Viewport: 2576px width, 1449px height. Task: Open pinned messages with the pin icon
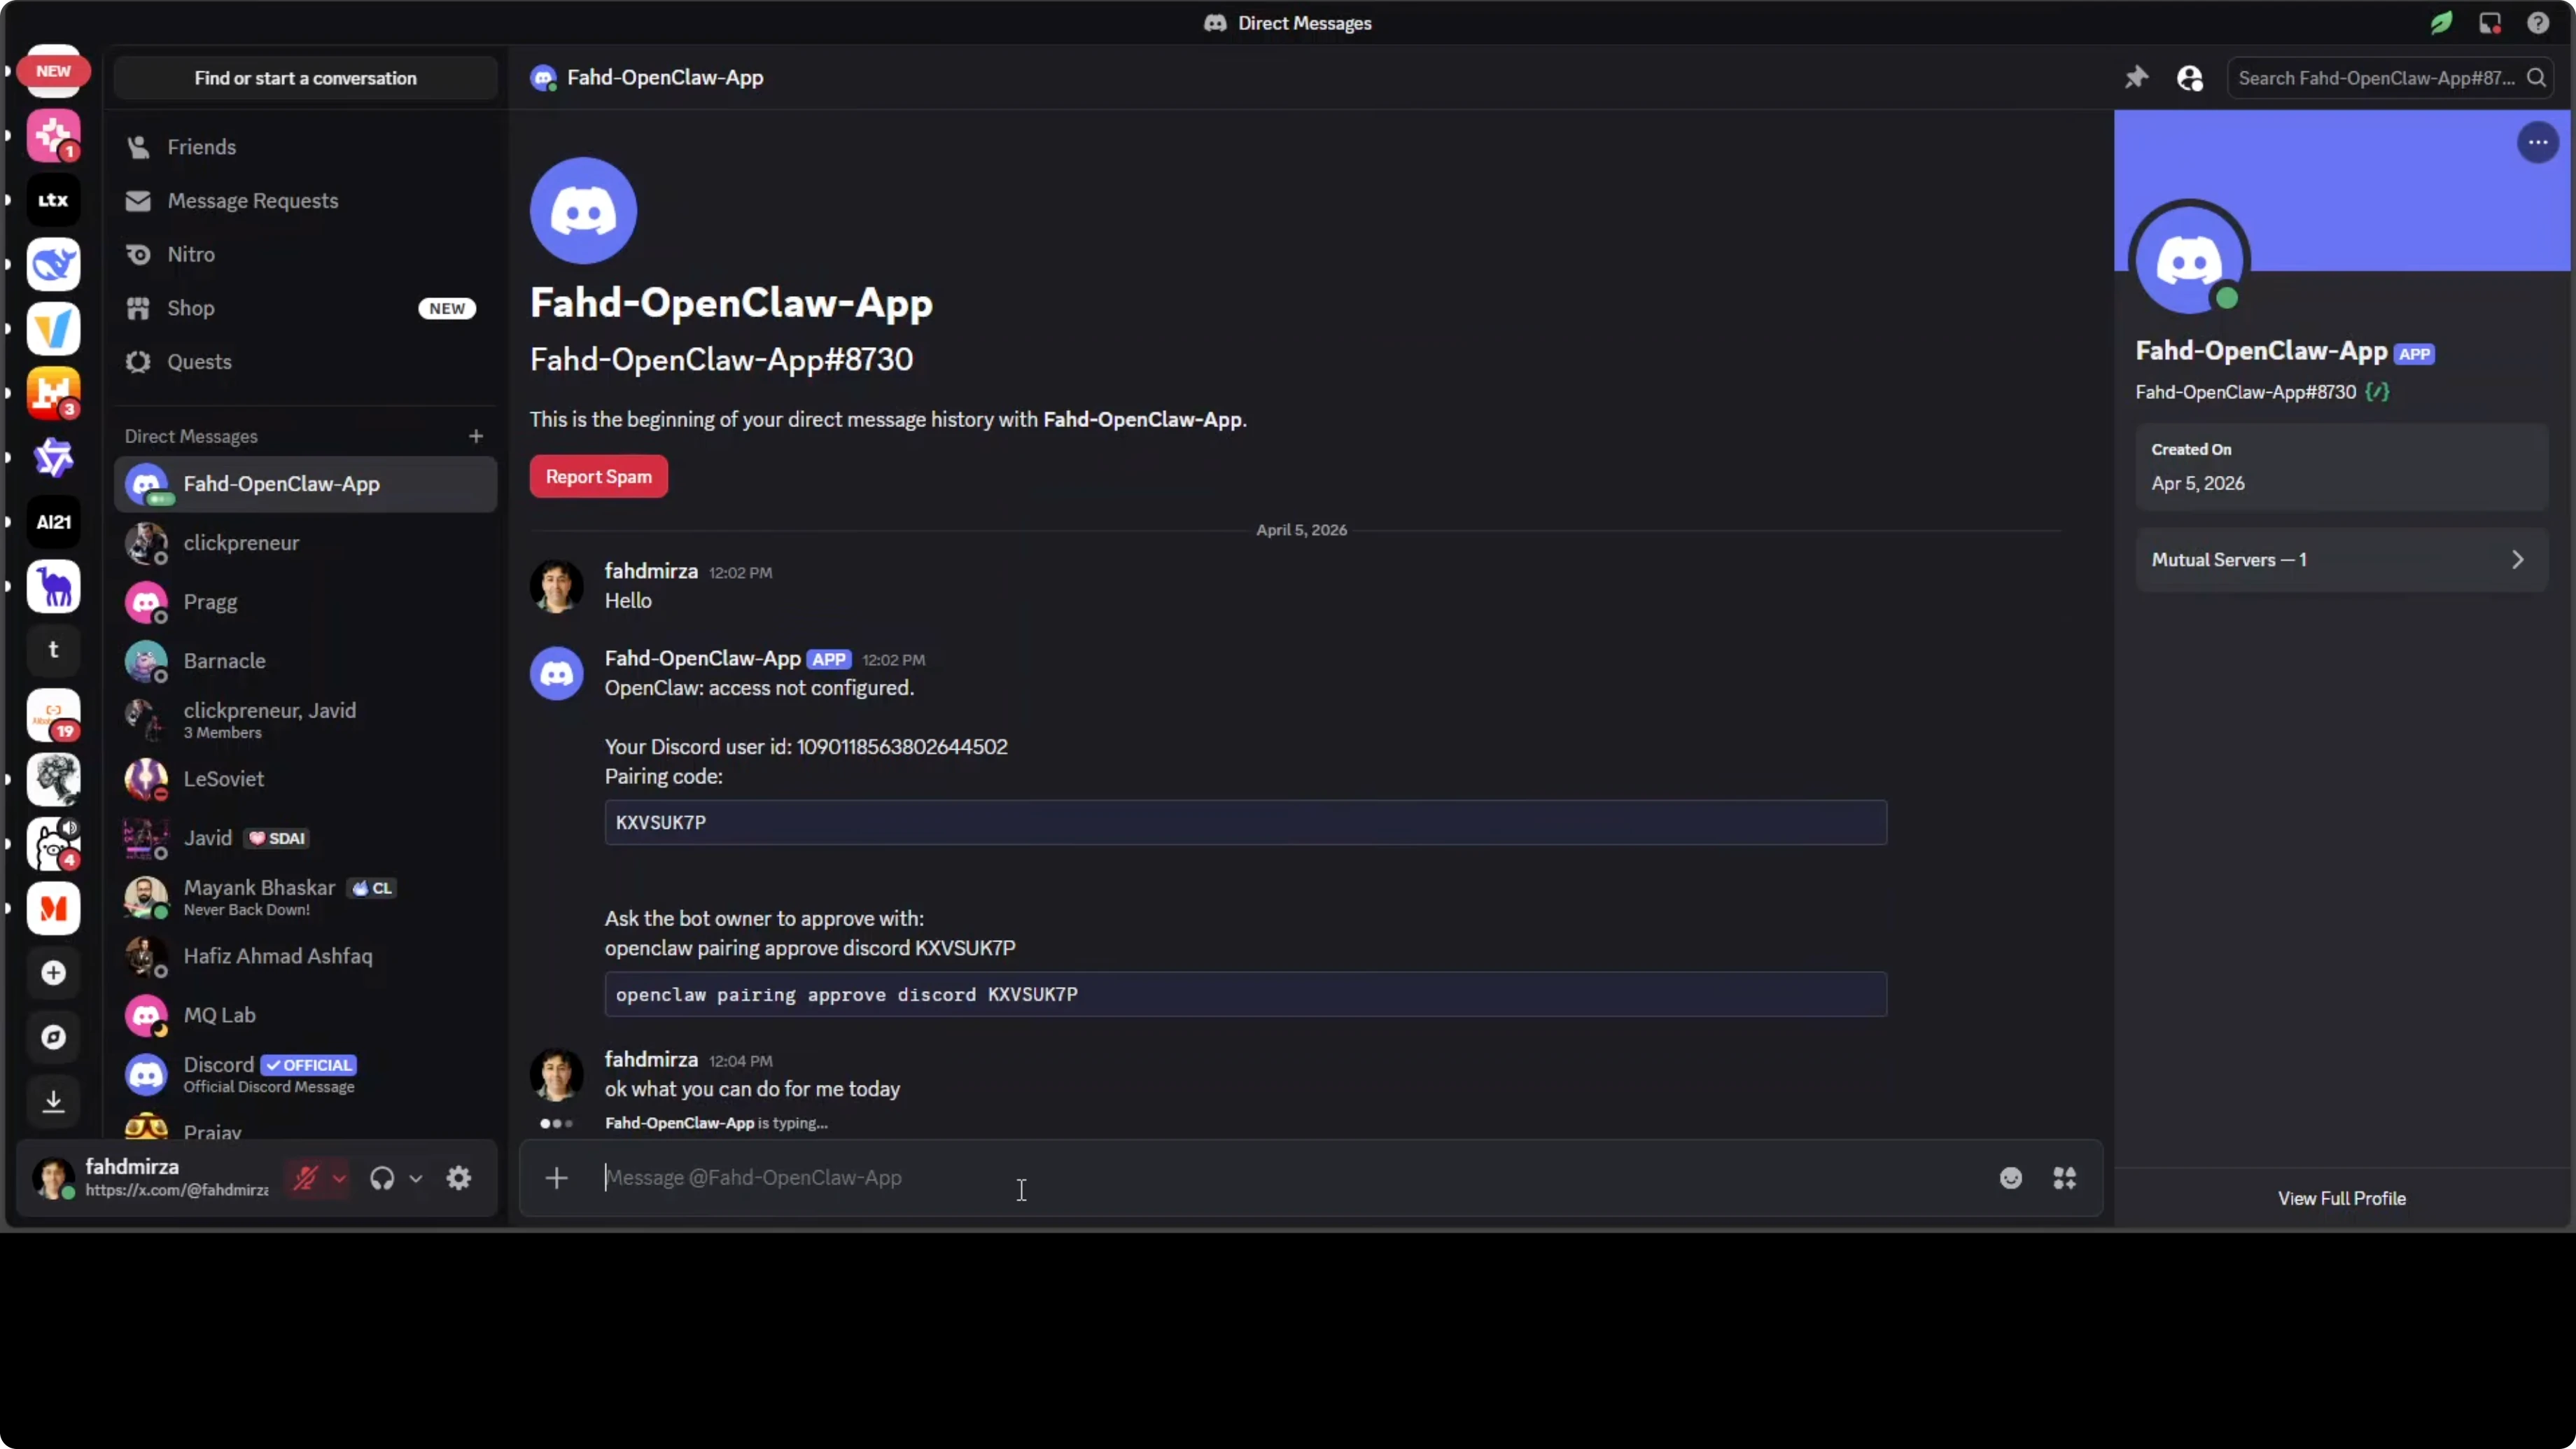click(x=2136, y=77)
